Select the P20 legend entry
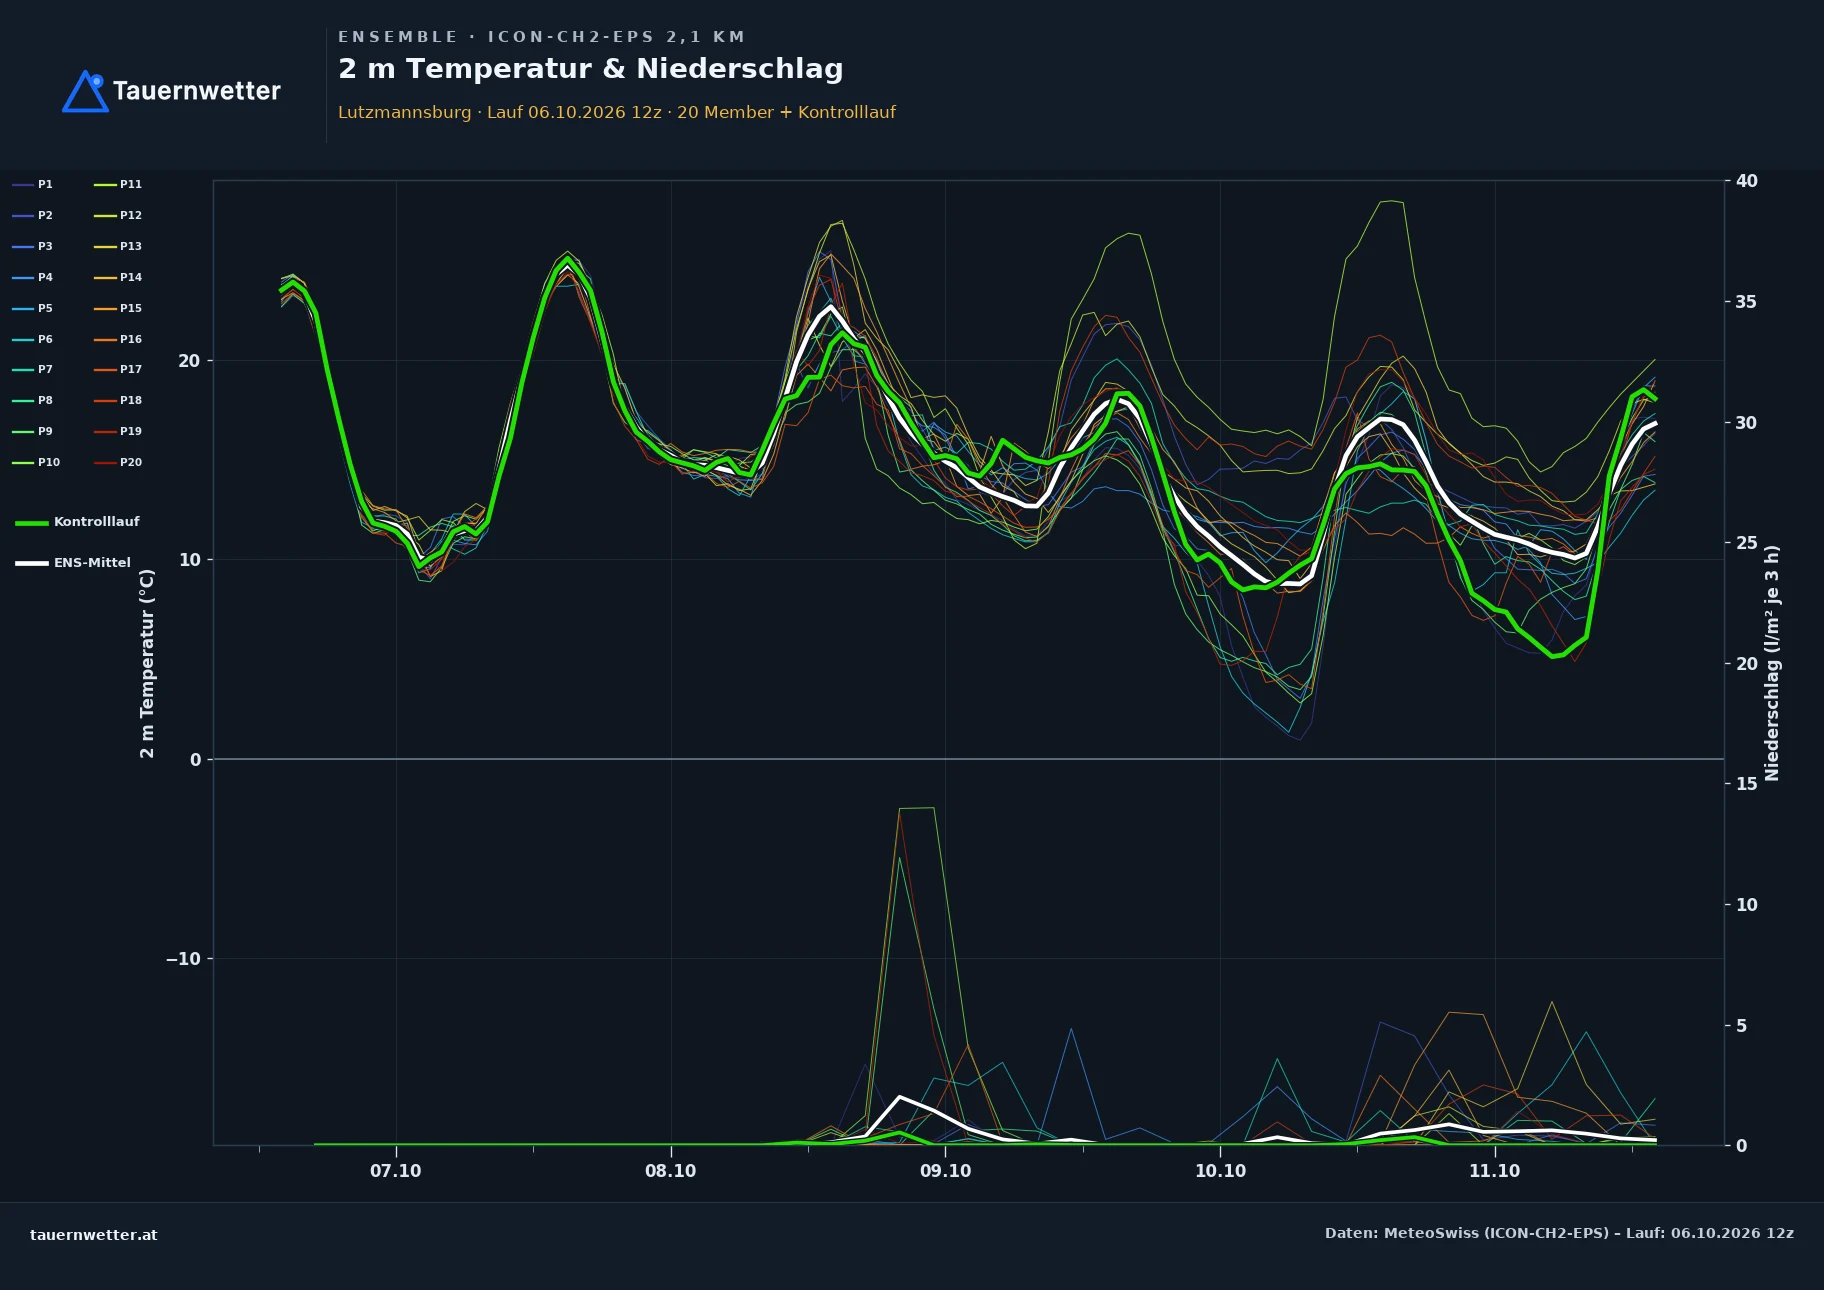This screenshot has width=1824, height=1290. [x=118, y=462]
